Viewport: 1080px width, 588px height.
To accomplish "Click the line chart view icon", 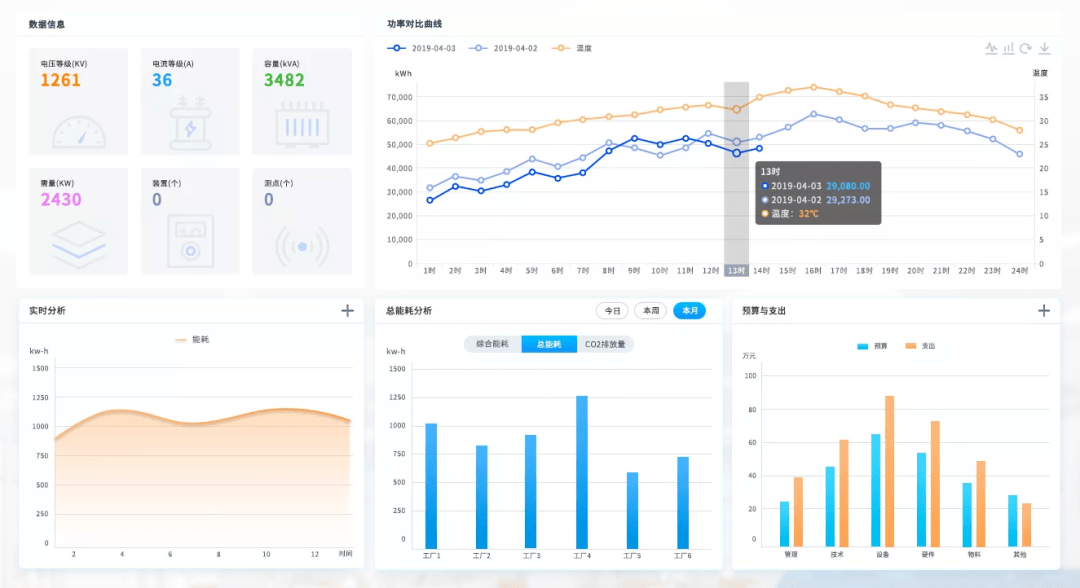I will point(991,48).
